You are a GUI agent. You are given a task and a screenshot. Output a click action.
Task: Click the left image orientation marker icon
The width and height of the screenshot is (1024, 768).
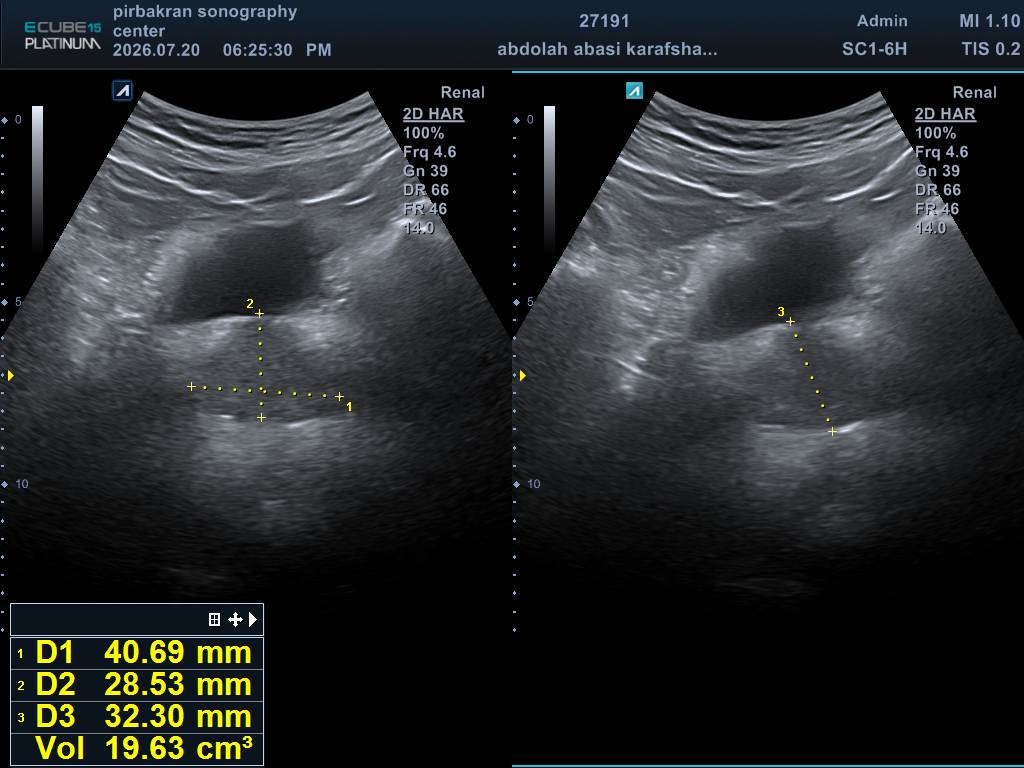click(123, 90)
